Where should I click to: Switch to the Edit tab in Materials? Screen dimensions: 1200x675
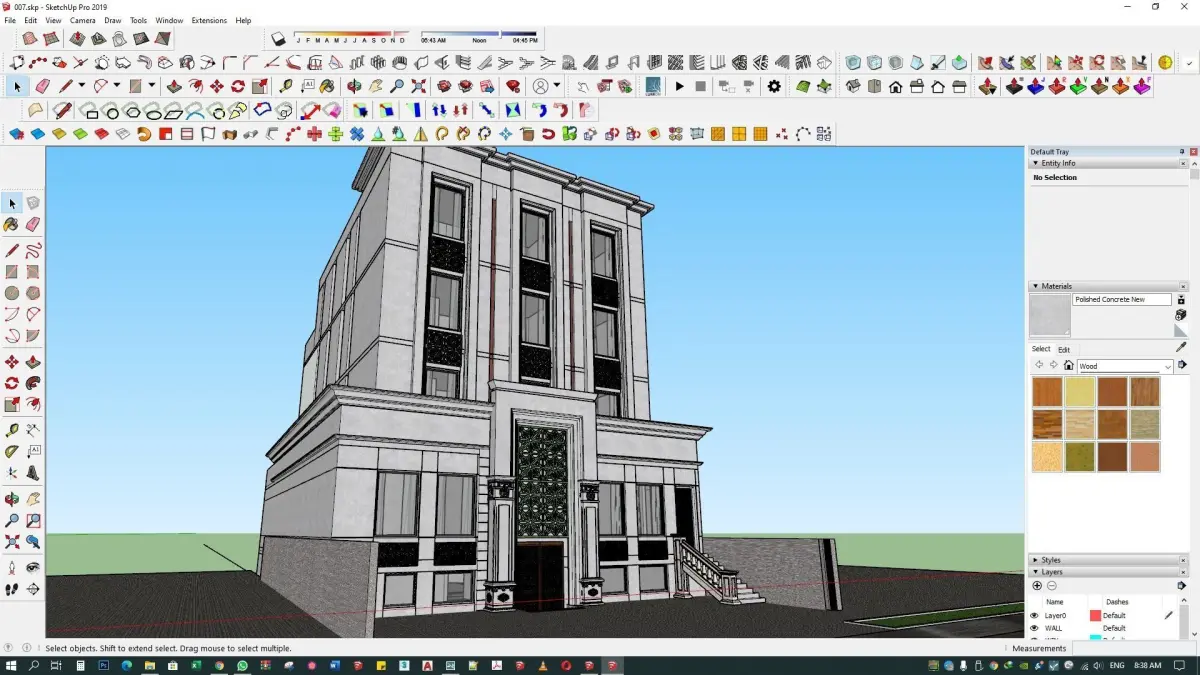(1064, 349)
